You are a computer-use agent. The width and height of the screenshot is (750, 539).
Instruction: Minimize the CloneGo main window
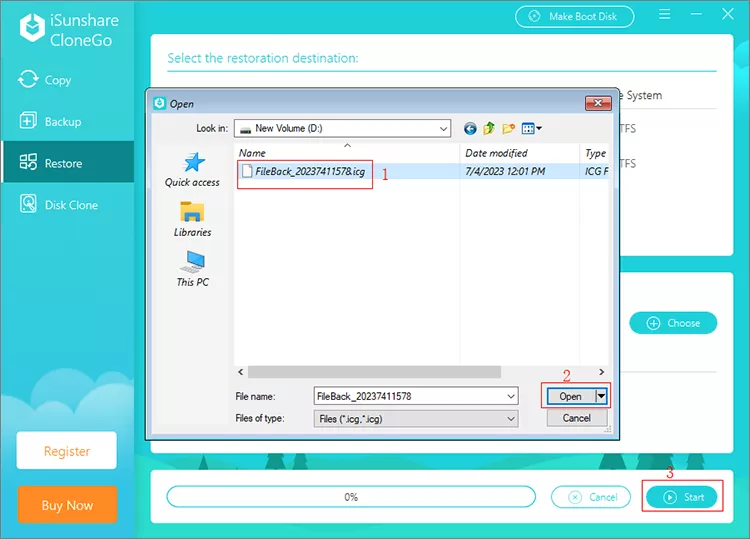[x=696, y=14]
